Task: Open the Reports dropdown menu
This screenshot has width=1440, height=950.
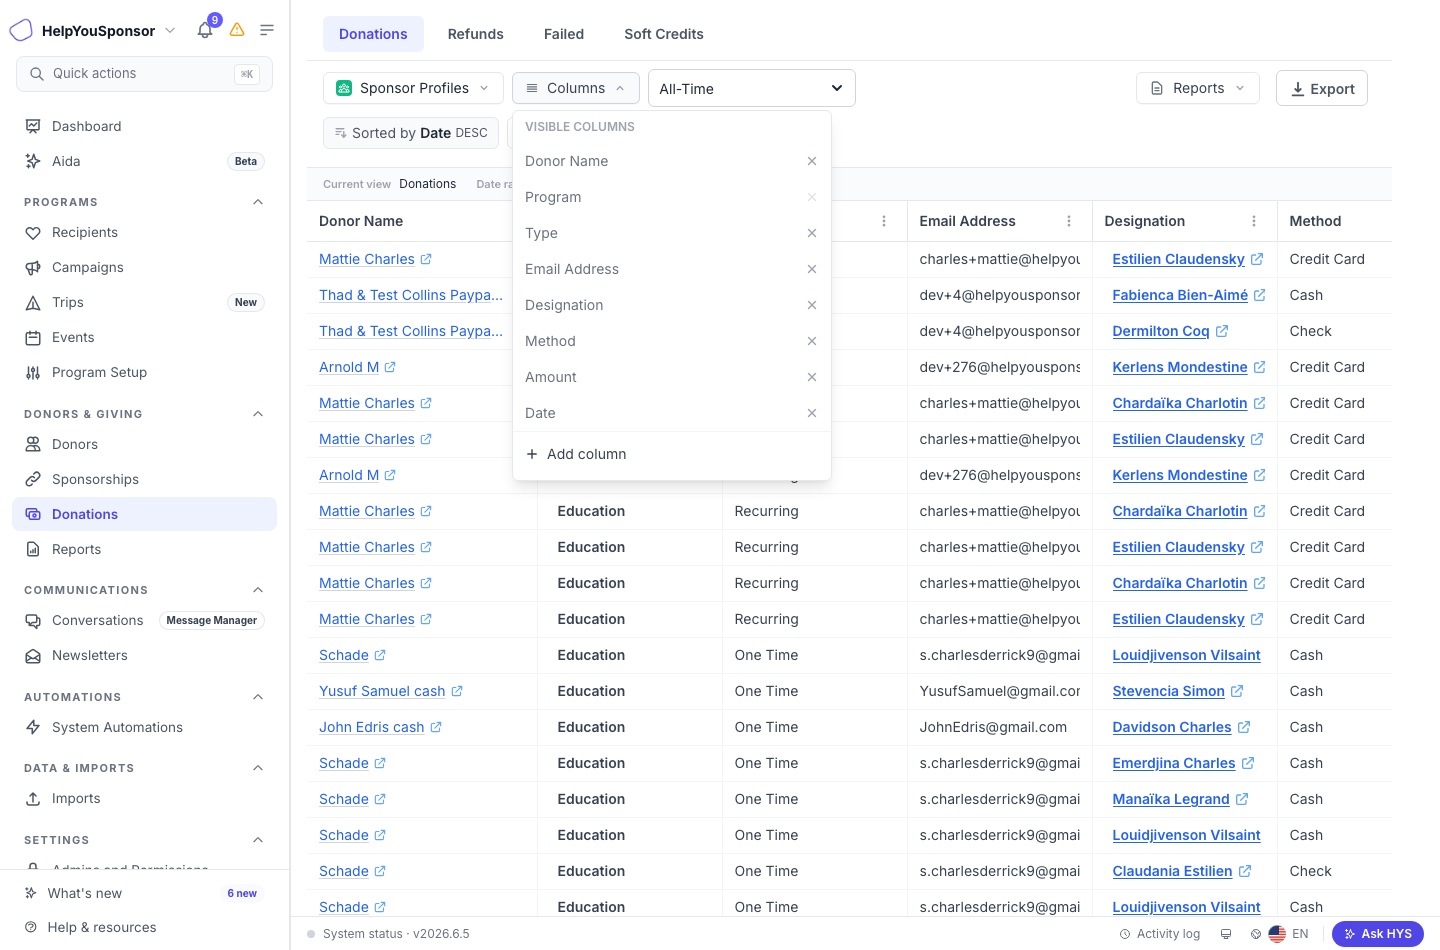Action: (x=1198, y=88)
